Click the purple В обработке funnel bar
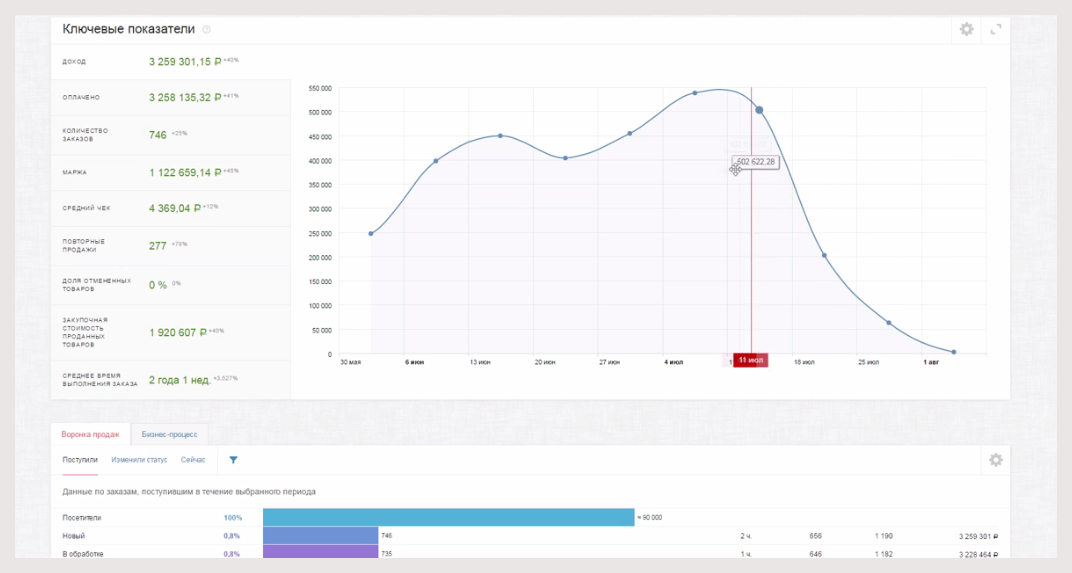This screenshot has width=1072, height=573. 320,553
